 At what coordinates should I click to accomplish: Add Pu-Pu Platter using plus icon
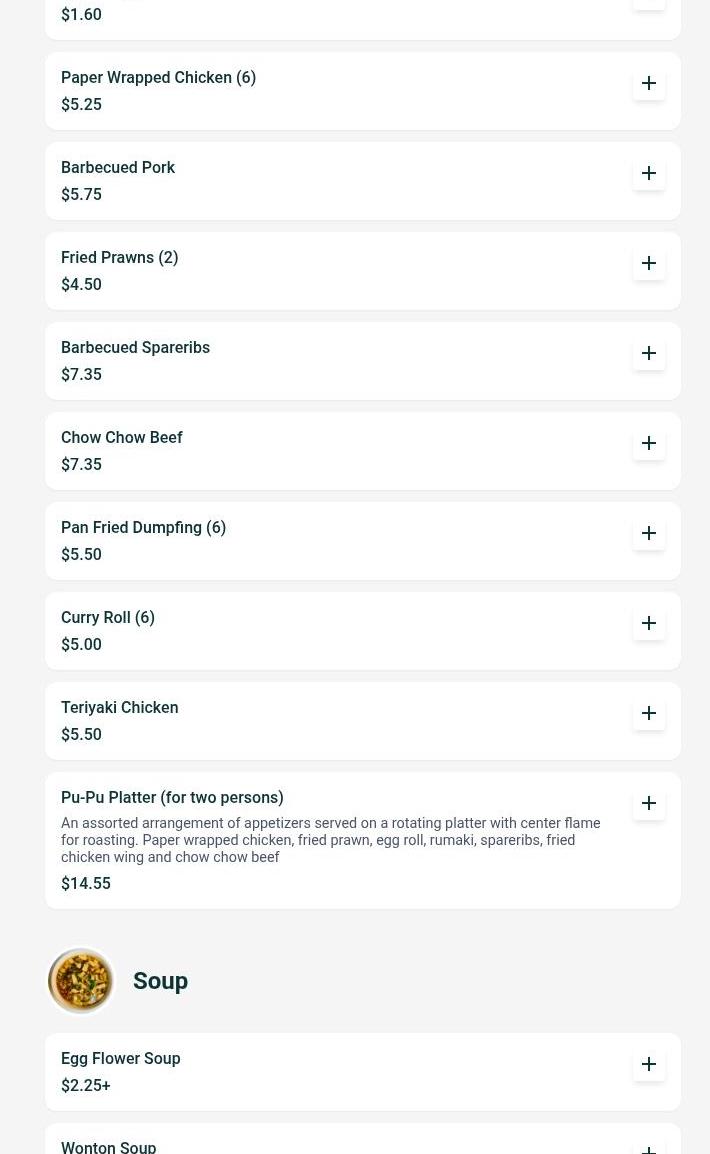649,803
